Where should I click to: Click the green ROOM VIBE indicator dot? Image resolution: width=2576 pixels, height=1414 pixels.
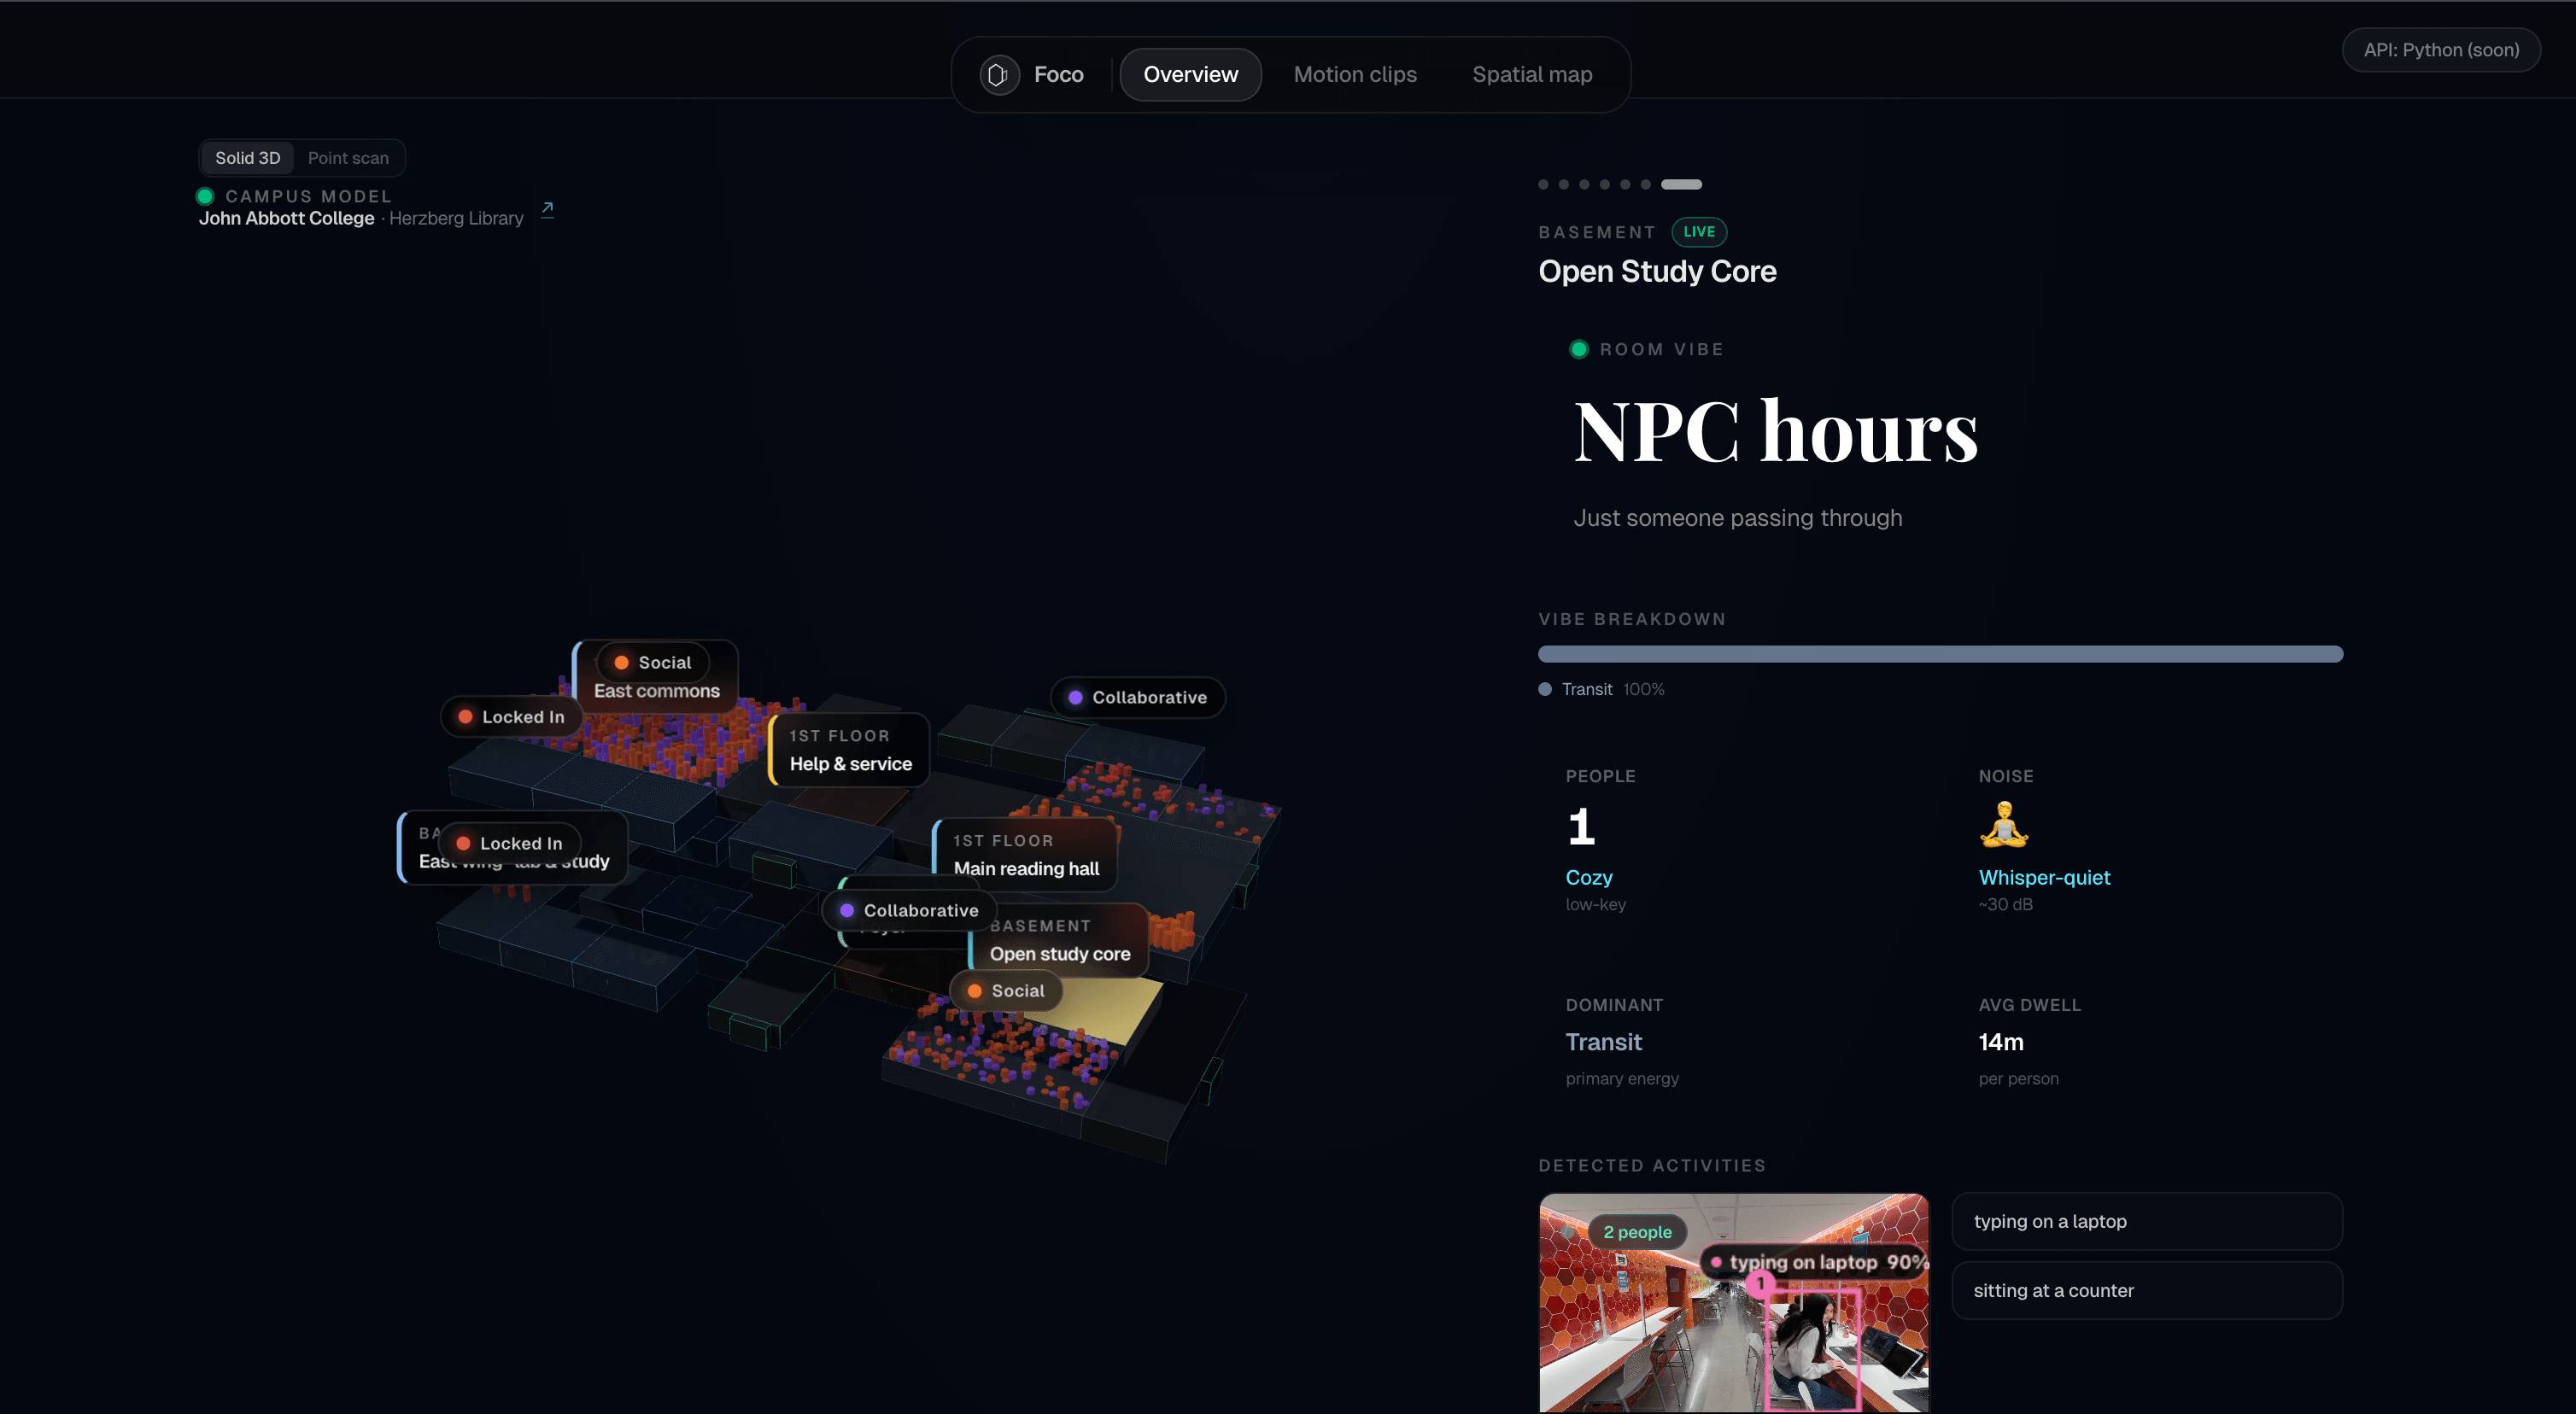point(1579,349)
